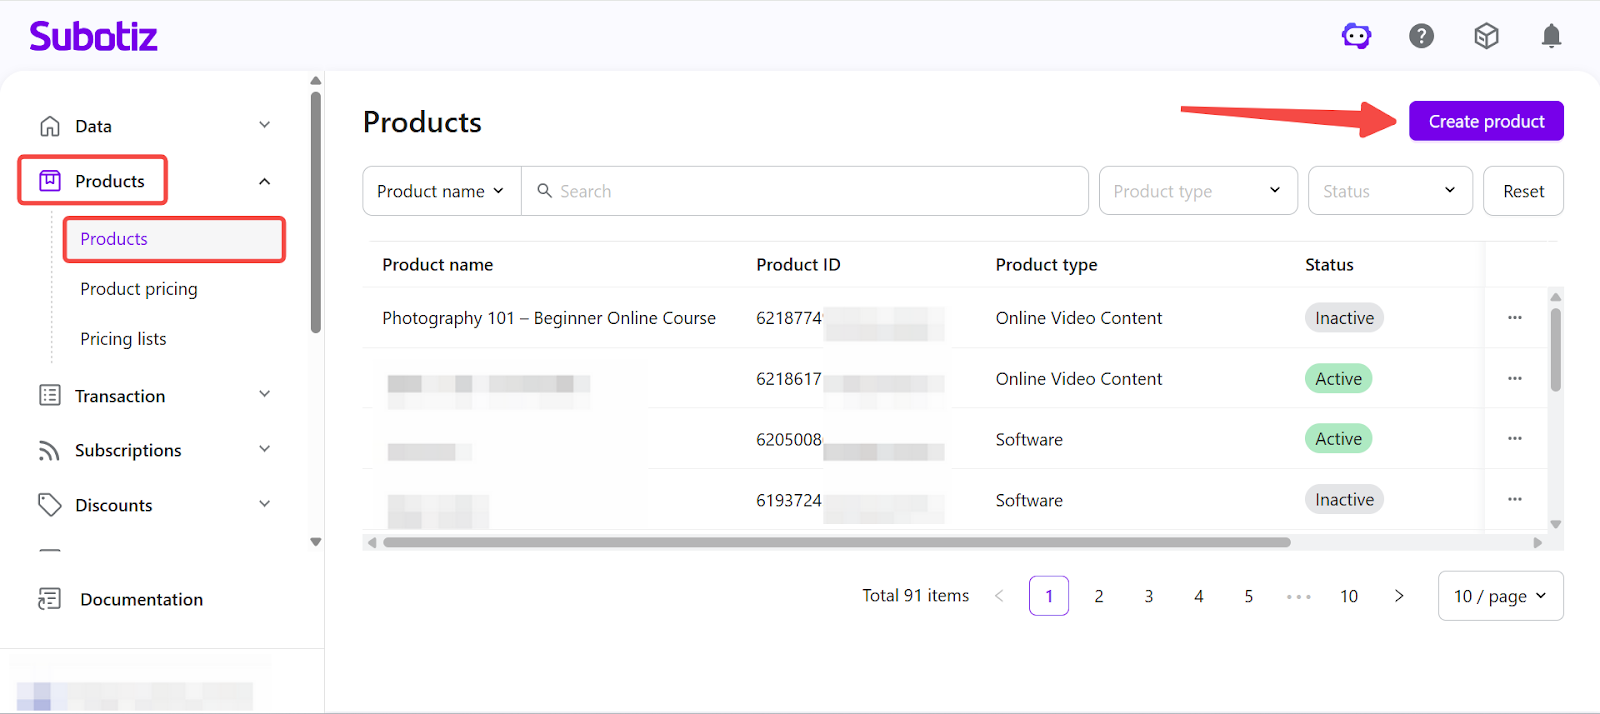The height and width of the screenshot is (714, 1600).
Task: Select Product pricing in sidebar
Action: (x=139, y=289)
